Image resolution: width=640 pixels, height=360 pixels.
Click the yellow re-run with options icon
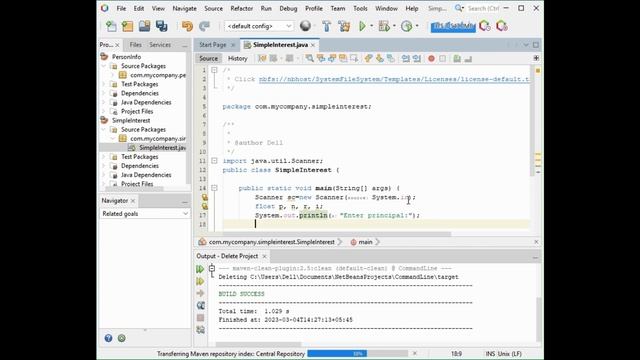click(x=200, y=281)
